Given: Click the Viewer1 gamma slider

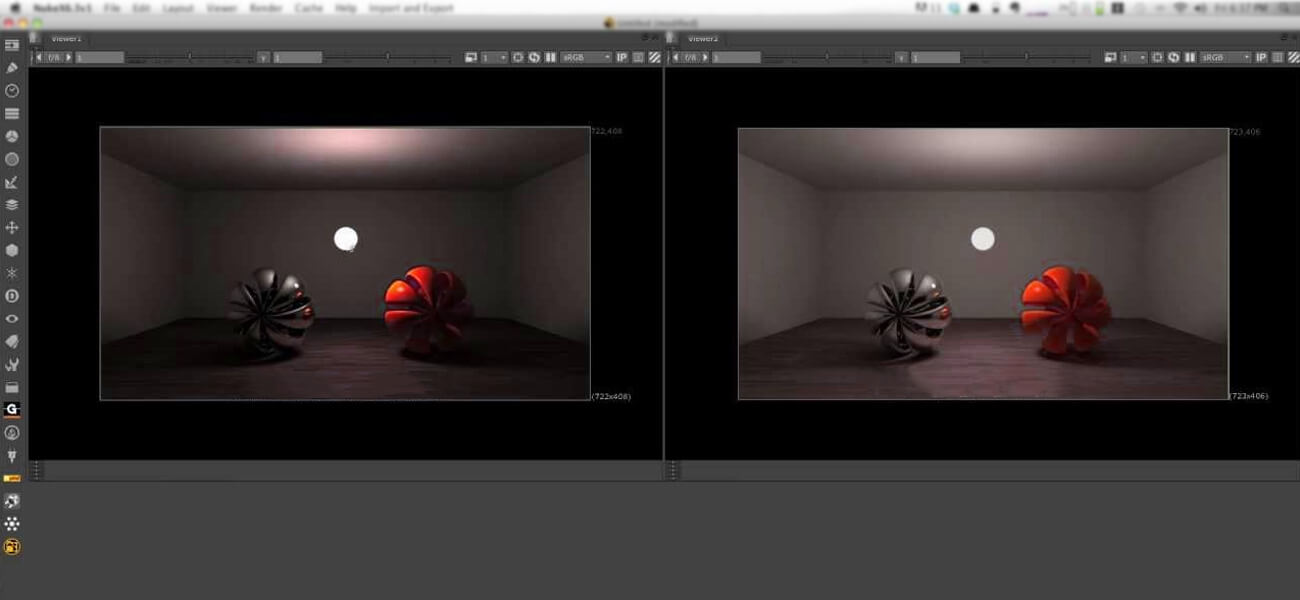Looking at the screenshot, I should (x=387, y=58).
